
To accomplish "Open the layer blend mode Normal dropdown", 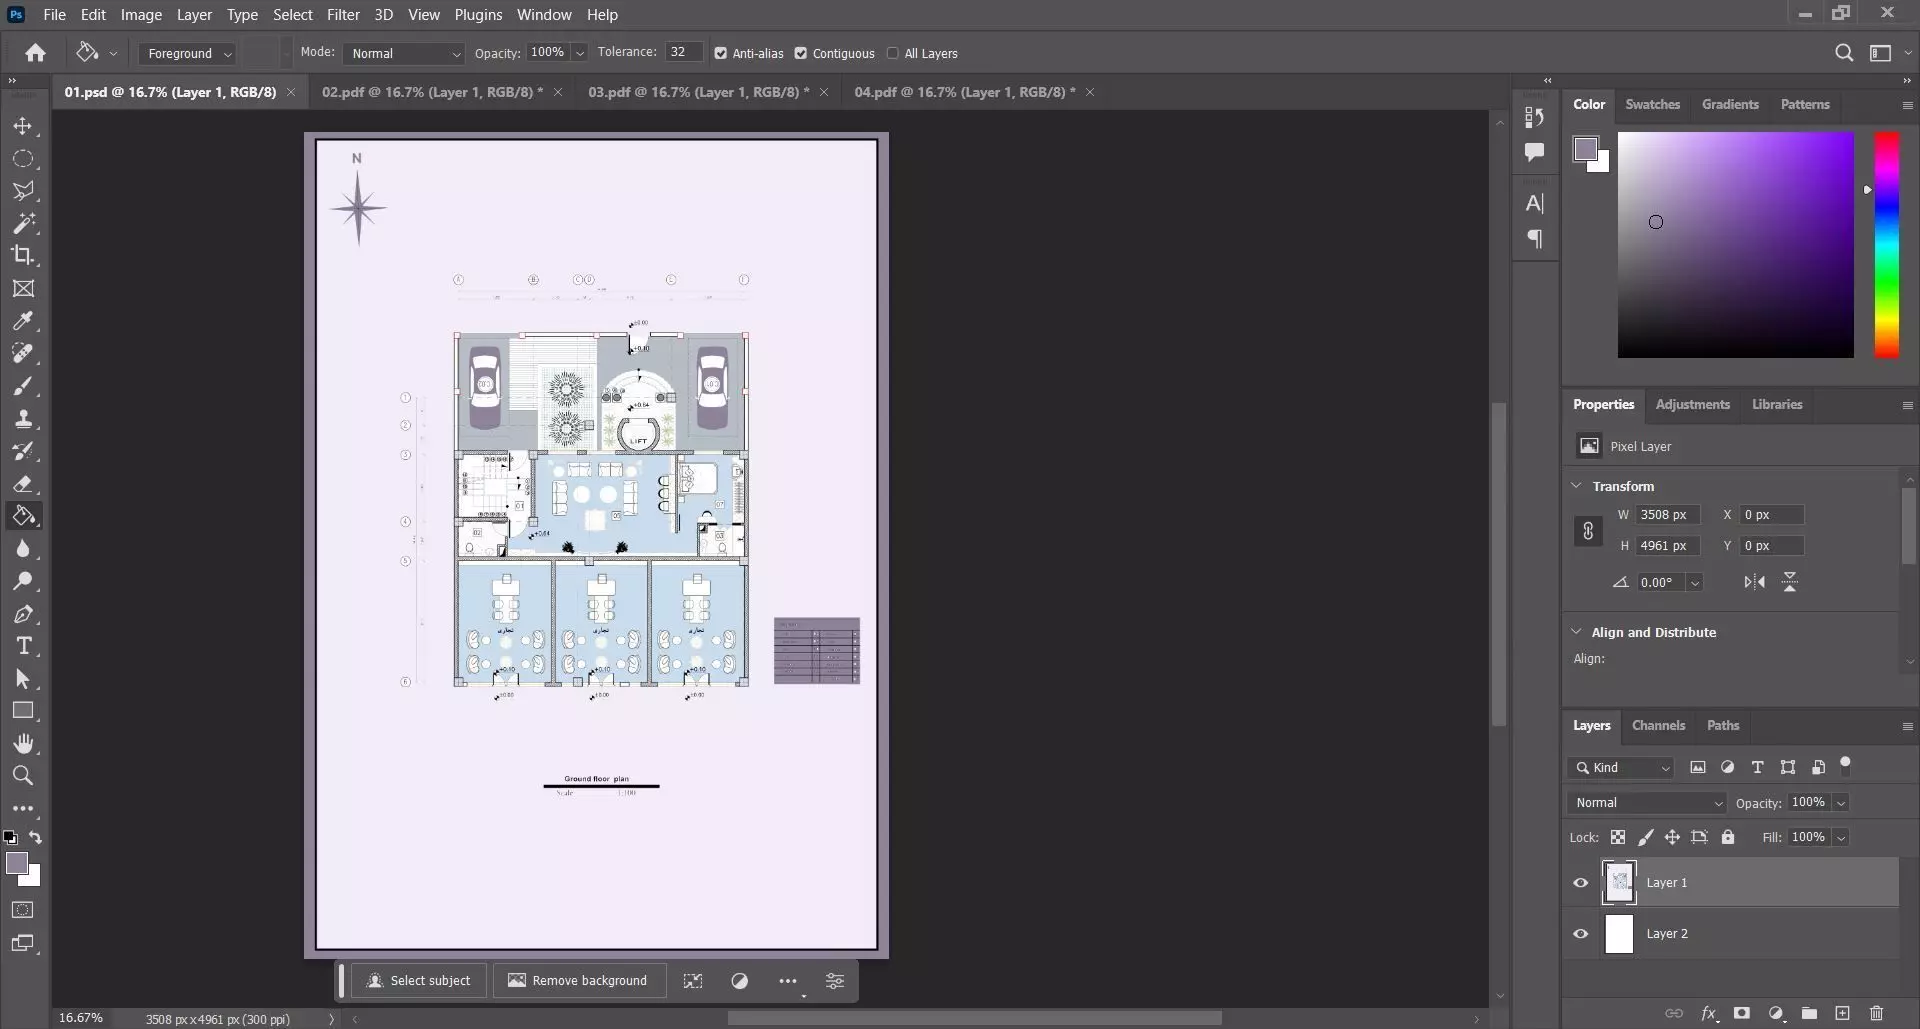I will [1646, 803].
